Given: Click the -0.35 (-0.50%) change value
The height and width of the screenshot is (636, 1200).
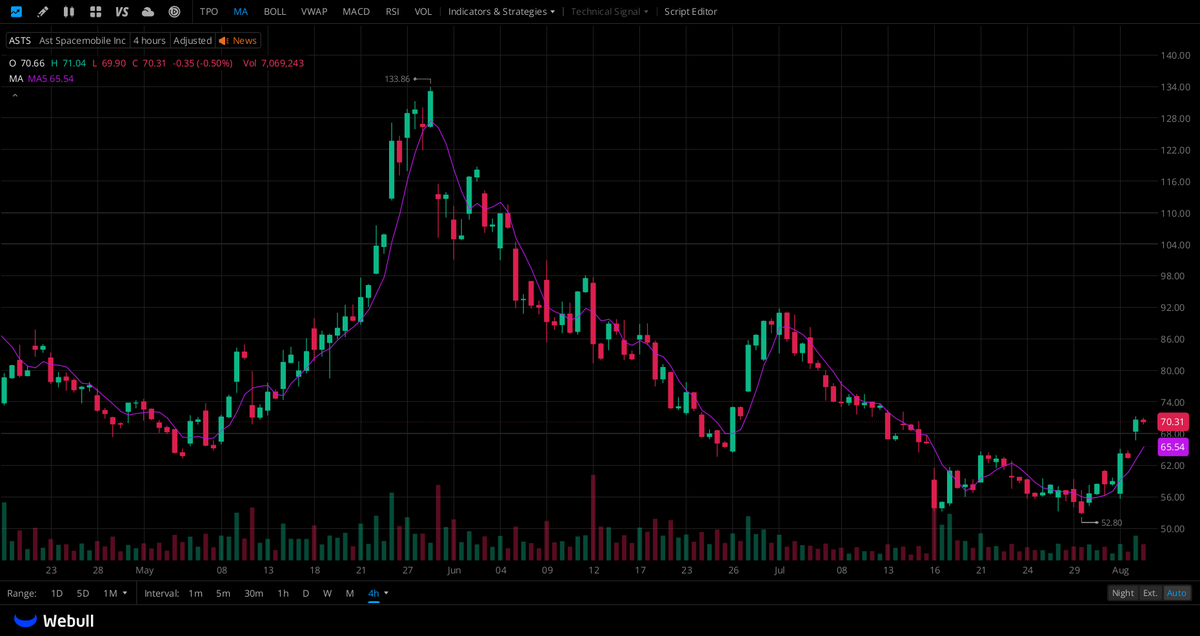Looking at the screenshot, I should point(203,63).
